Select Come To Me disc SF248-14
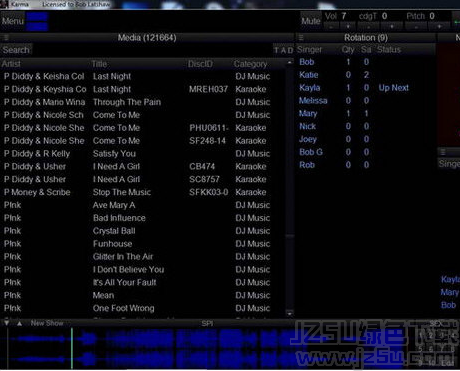The height and width of the screenshot is (371, 460). pos(143,141)
